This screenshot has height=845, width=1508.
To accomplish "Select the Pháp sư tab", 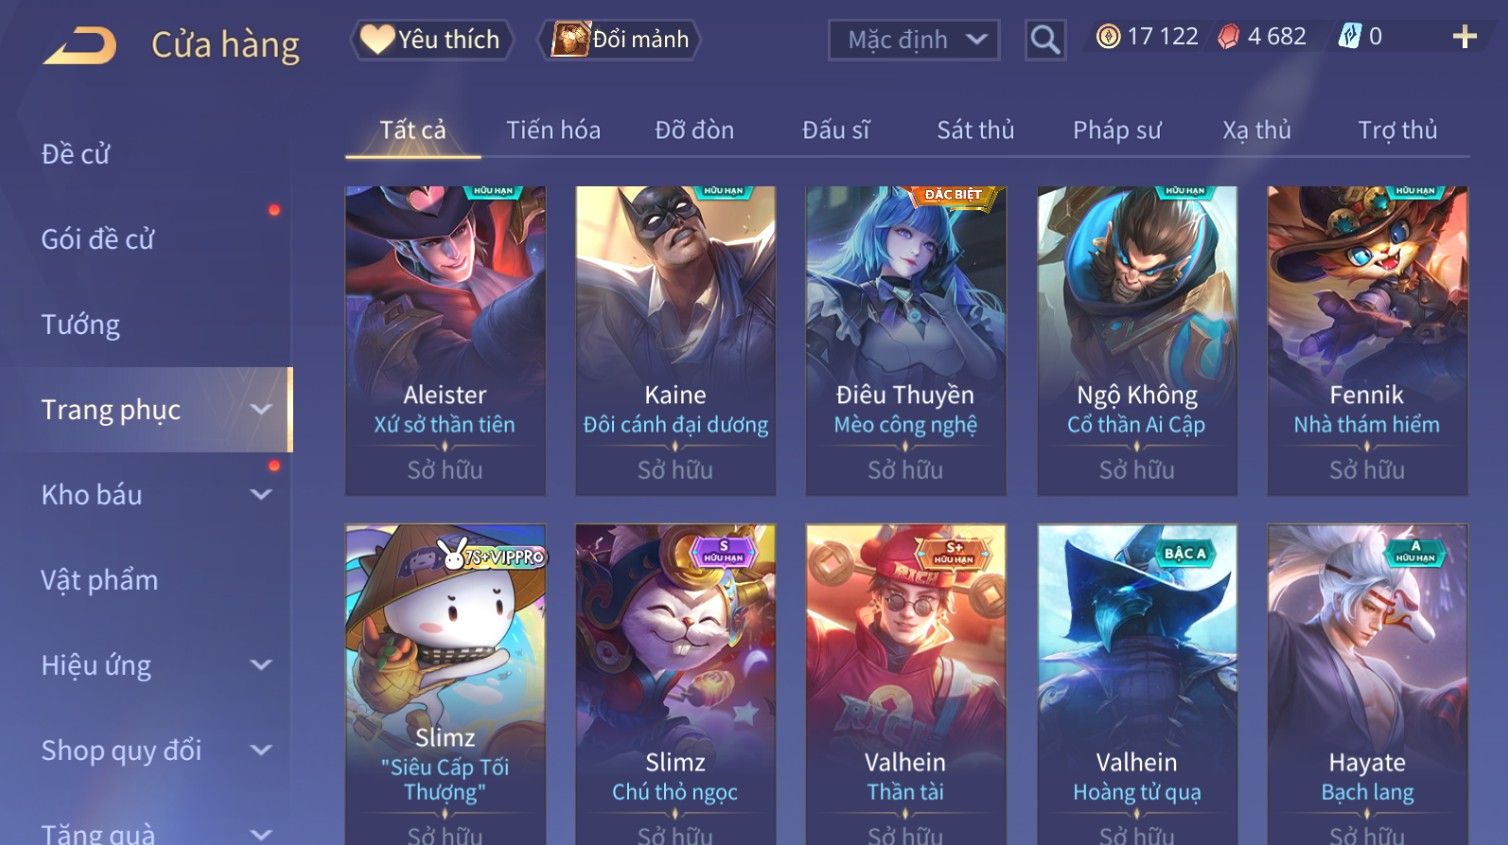I will pyautogui.click(x=1117, y=130).
